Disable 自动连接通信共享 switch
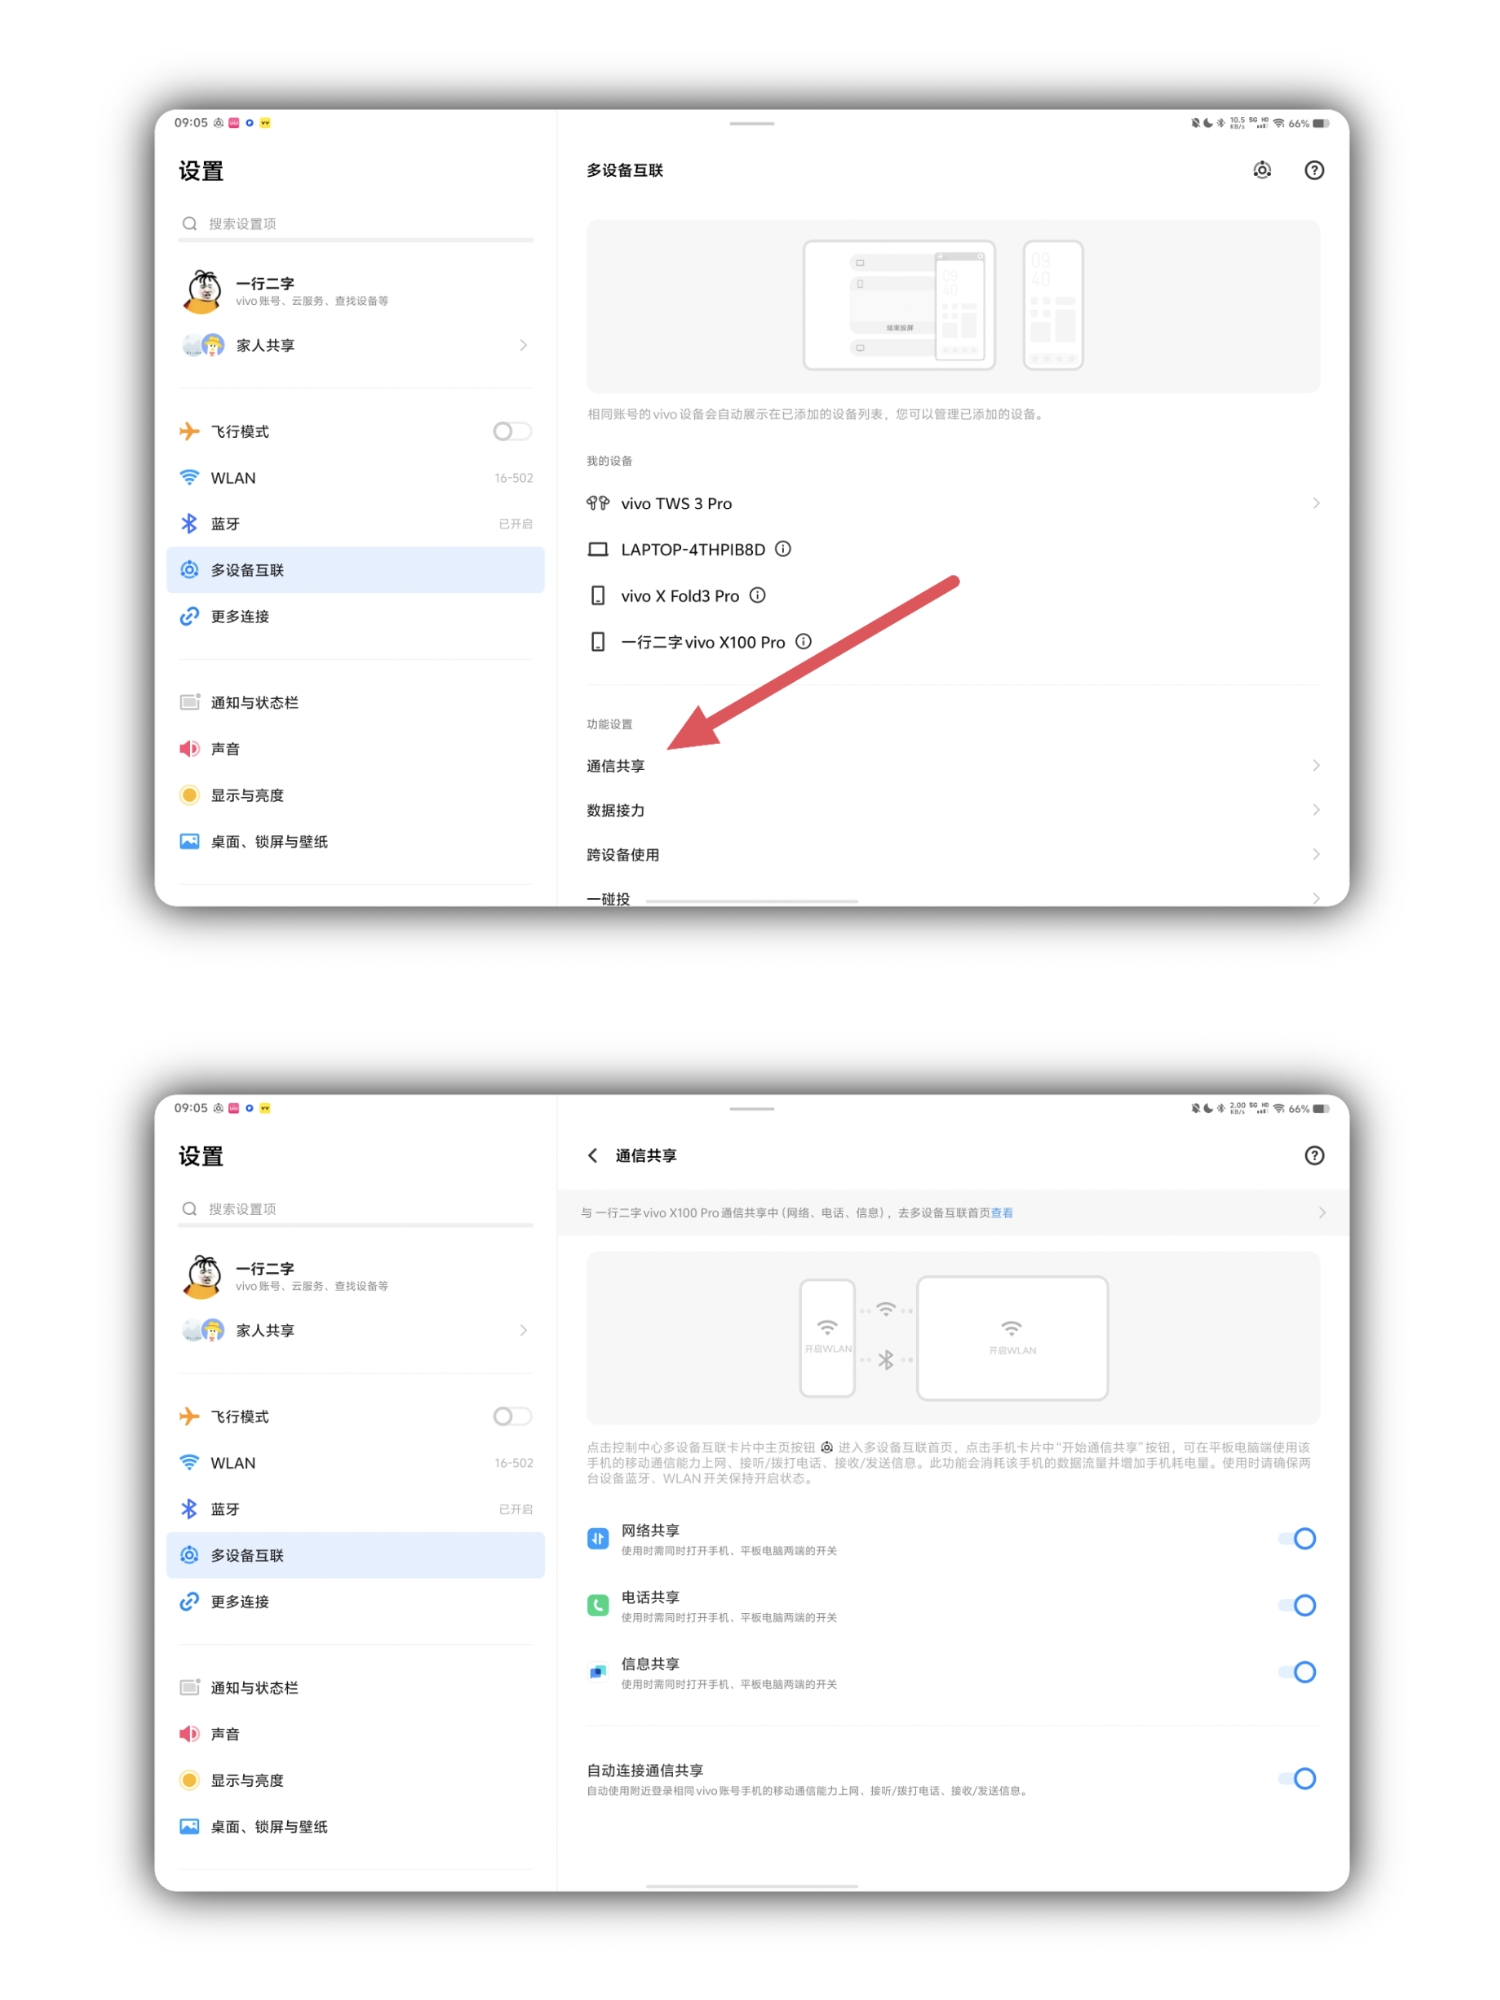1500x2000 pixels. tap(1297, 1778)
